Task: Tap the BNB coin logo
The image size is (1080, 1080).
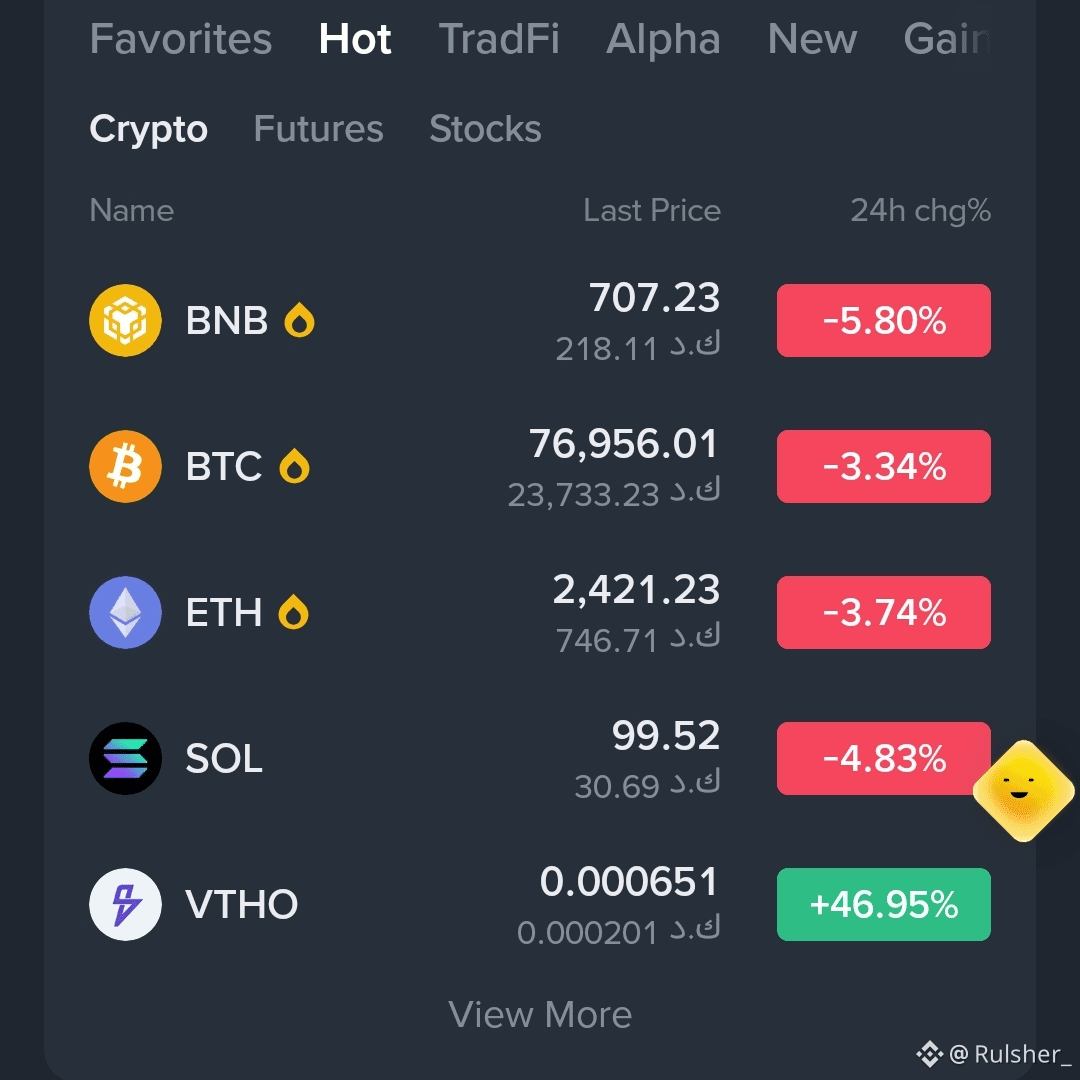Action: point(125,320)
